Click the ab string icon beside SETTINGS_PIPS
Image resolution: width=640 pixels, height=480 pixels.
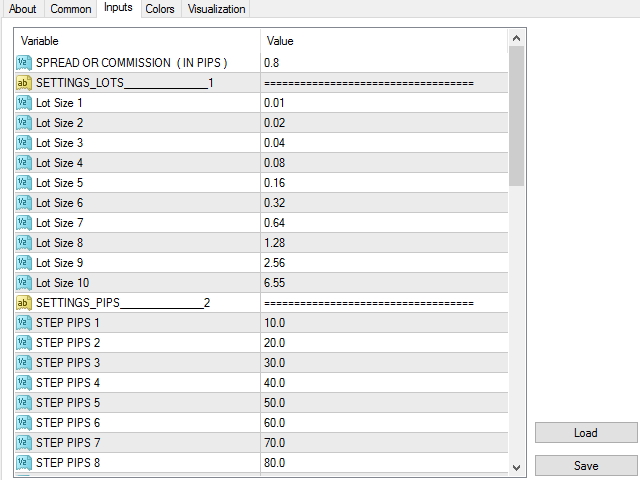coord(24,303)
